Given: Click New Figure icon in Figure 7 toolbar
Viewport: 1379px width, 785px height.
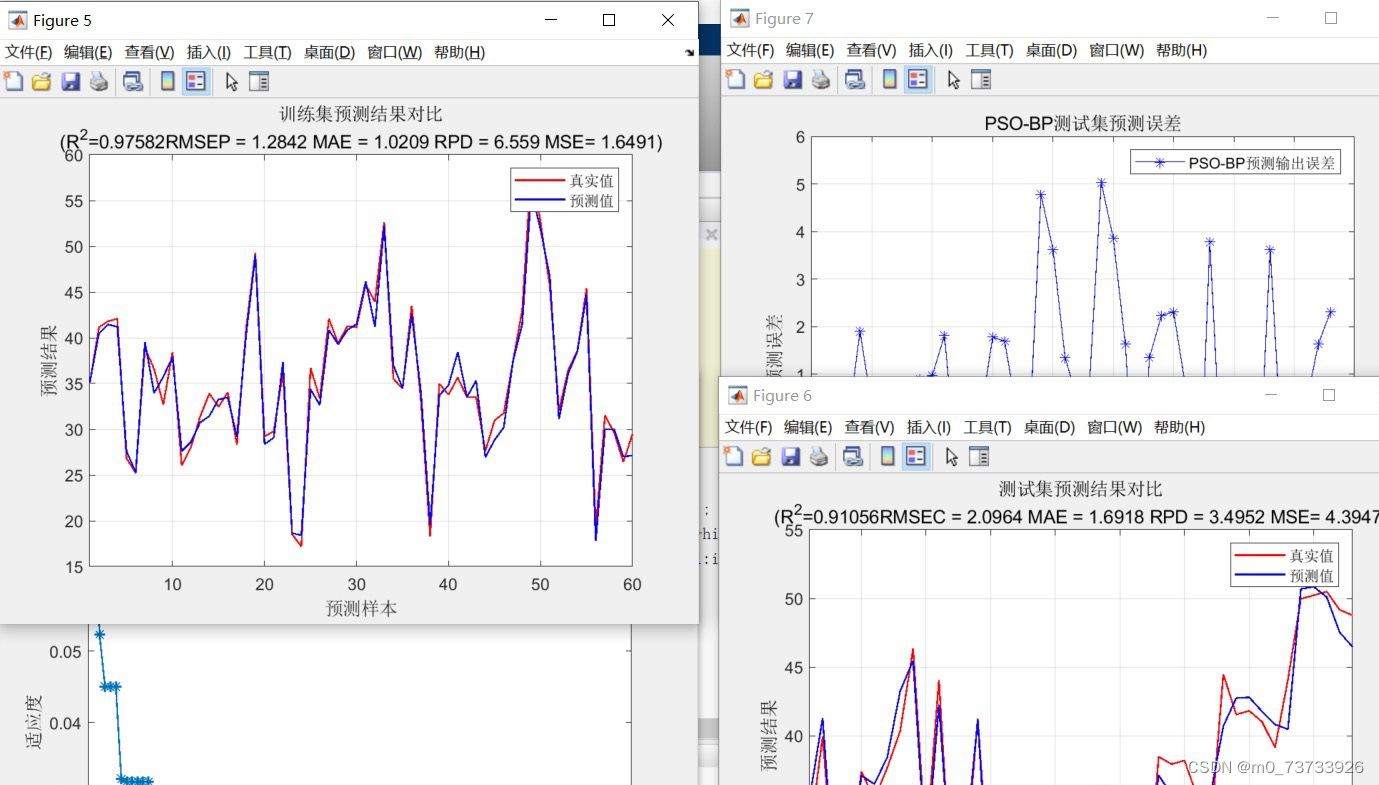Looking at the screenshot, I should [735, 79].
